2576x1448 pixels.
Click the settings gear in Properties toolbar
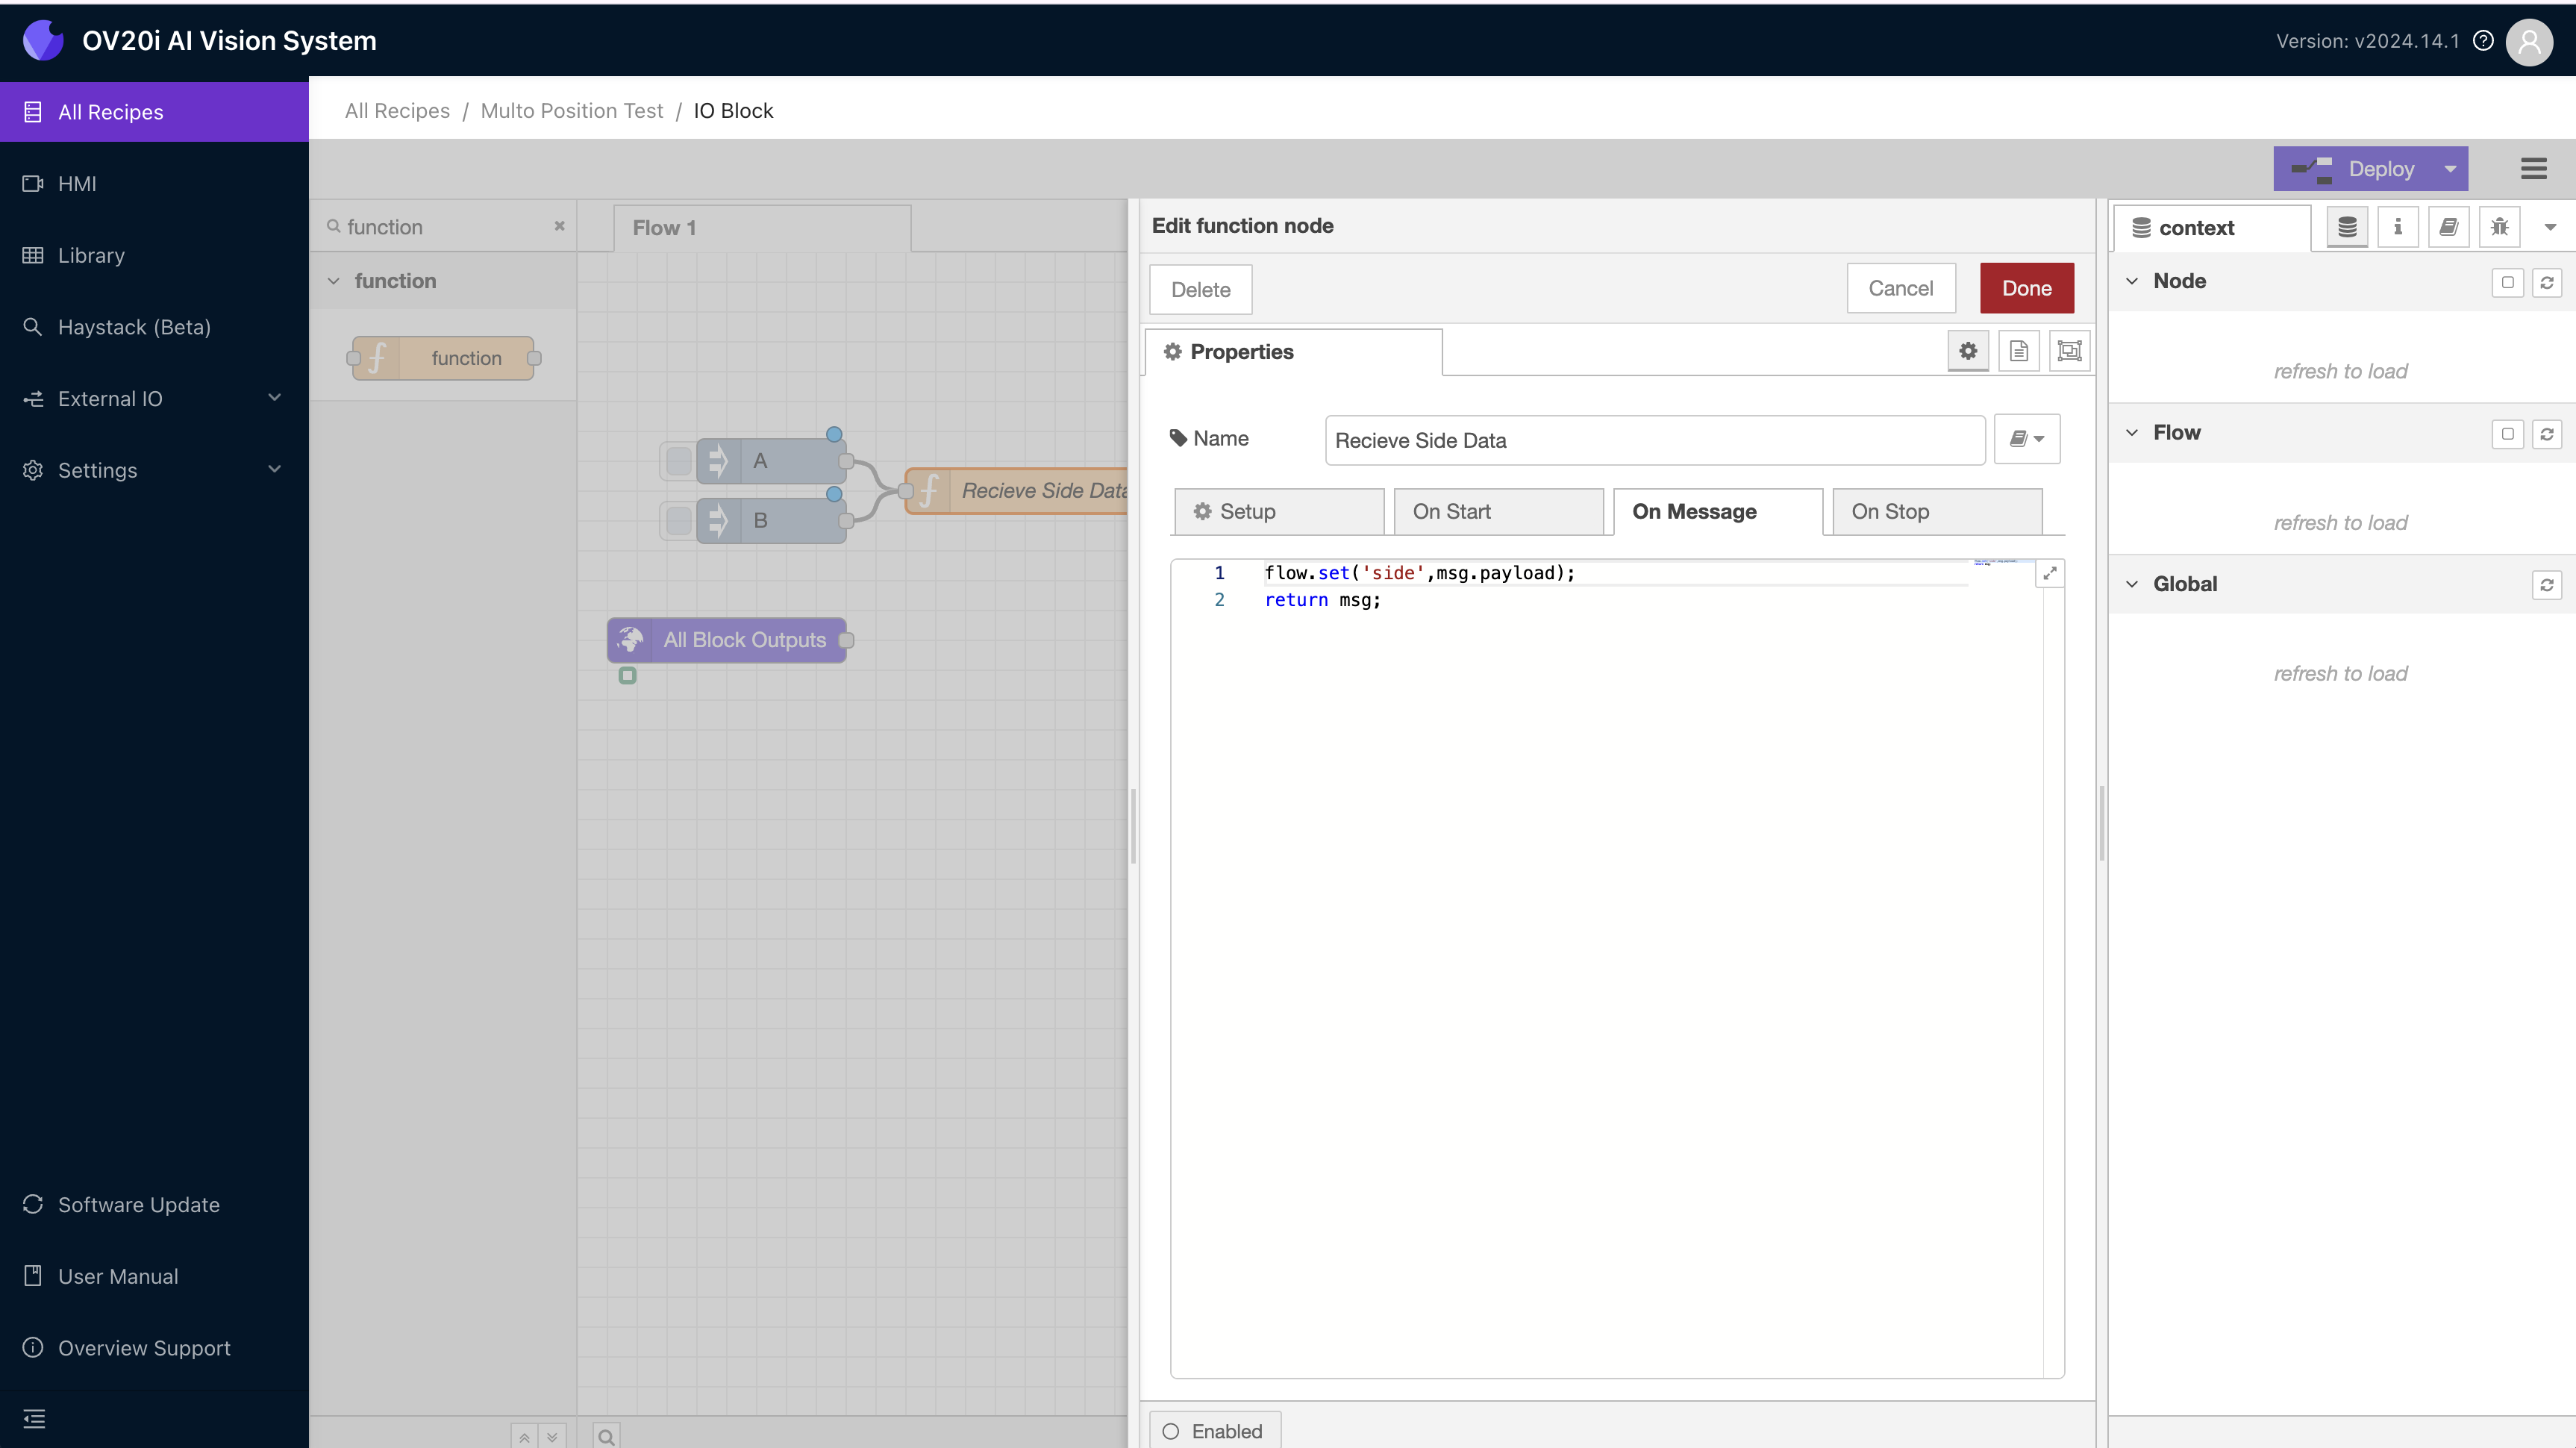point(1967,351)
